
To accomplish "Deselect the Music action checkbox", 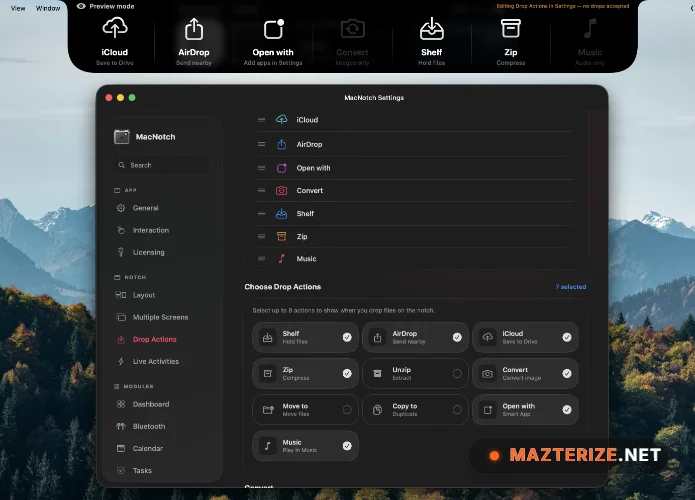I will coord(347,446).
